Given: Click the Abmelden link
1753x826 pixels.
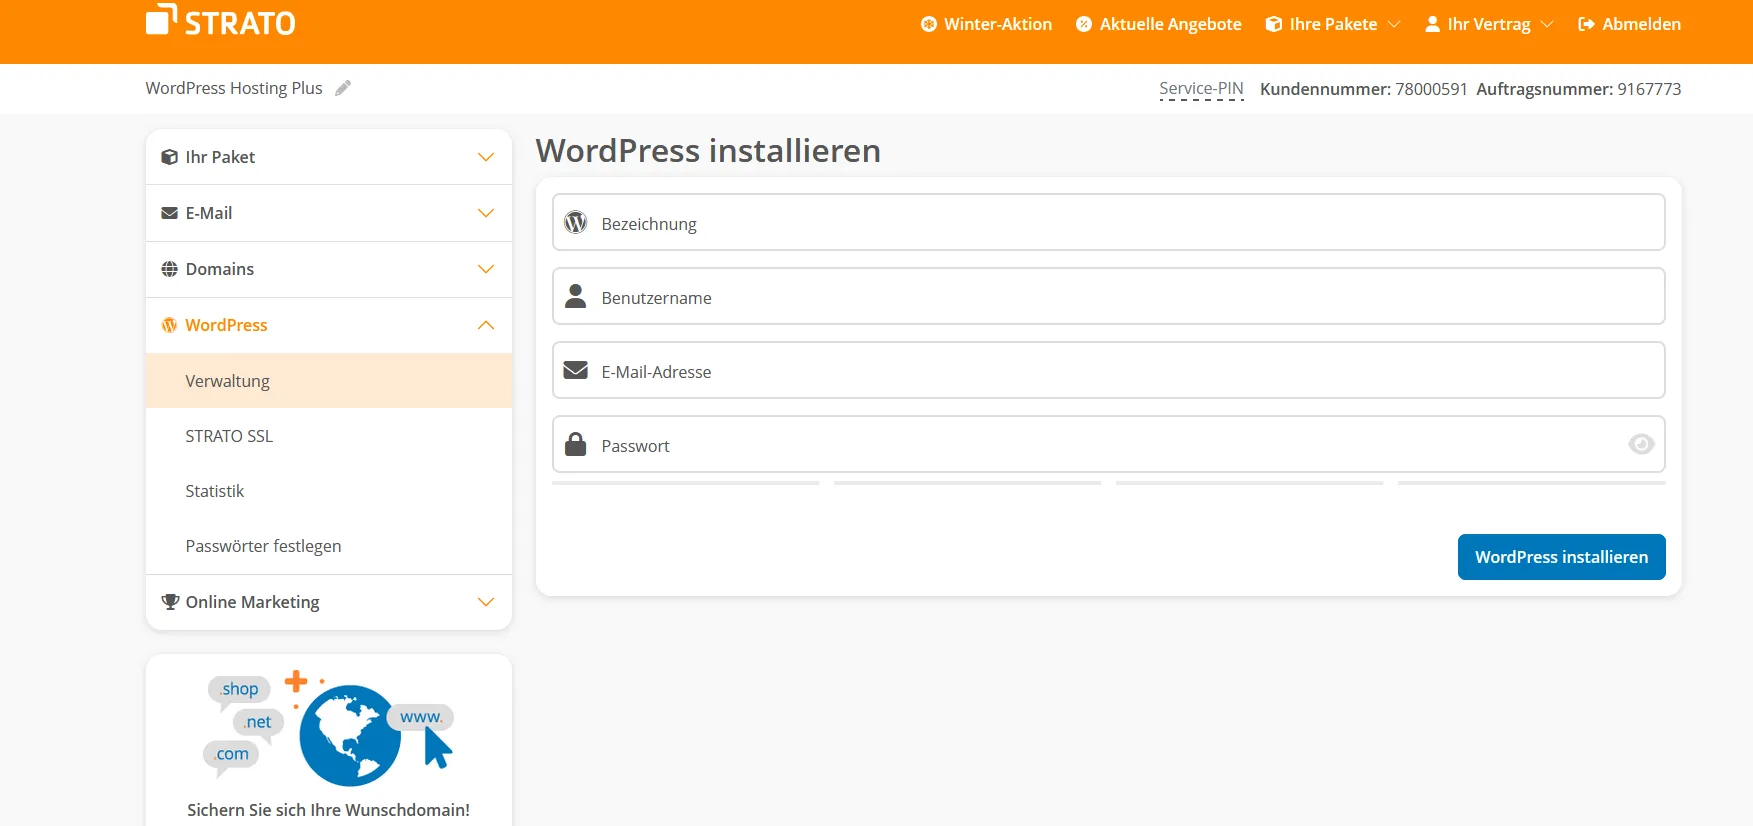Looking at the screenshot, I should (1629, 24).
